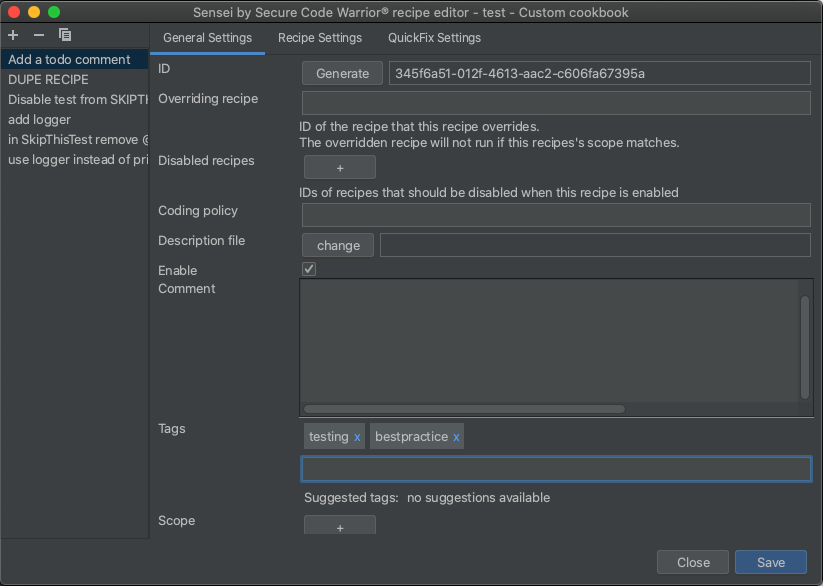This screenshot has width=823, height=586.
Task: Remove the testing tag via x
Action: [x=357, y=437]
